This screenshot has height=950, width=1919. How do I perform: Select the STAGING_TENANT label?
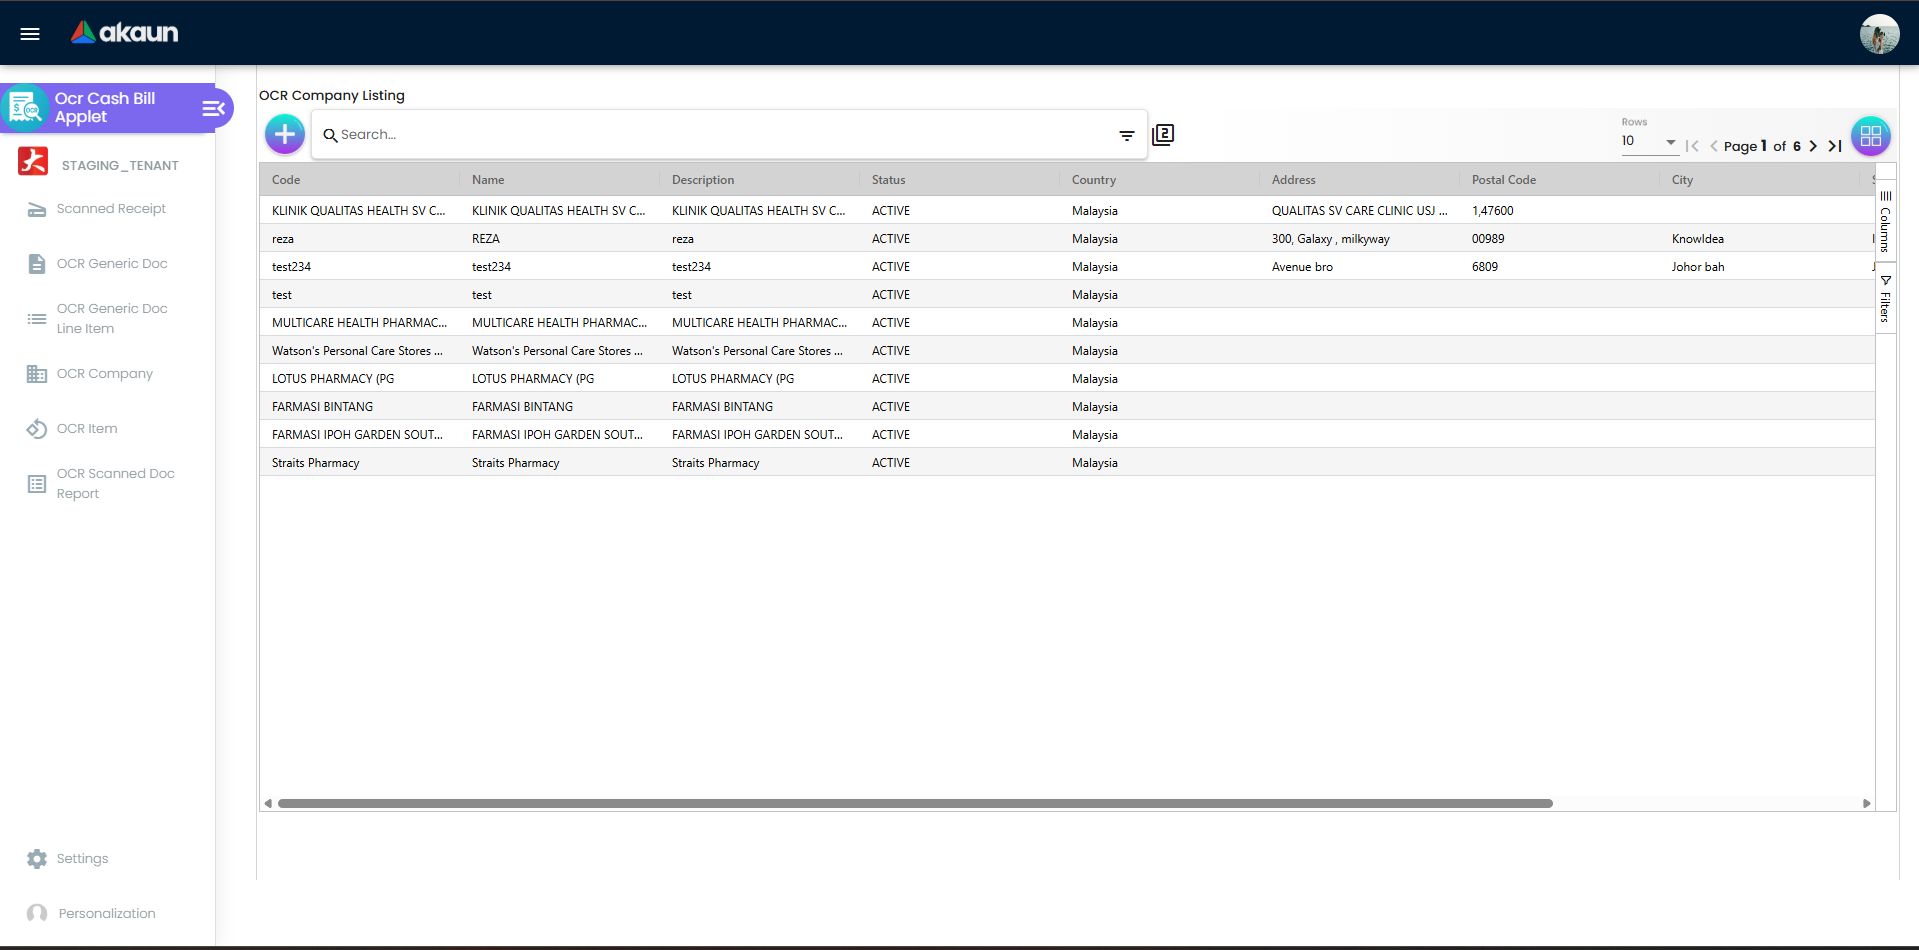point(120,166)
